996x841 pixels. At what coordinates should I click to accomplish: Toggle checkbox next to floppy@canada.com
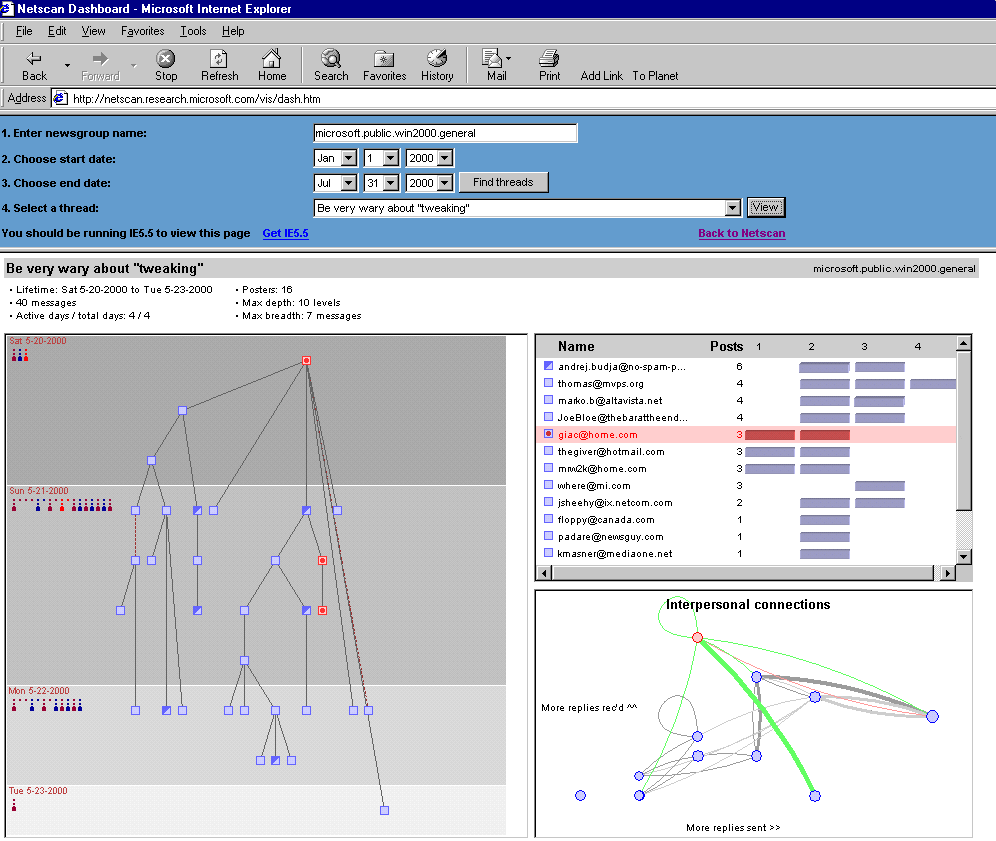548,520
